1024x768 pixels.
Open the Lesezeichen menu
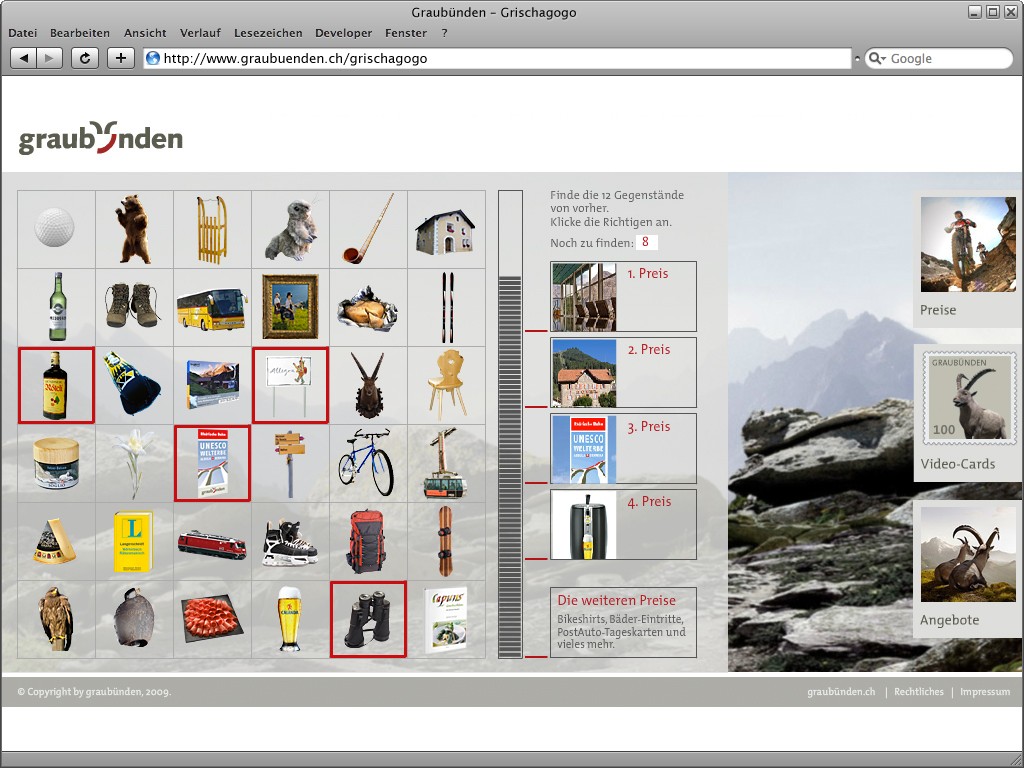coord(268,33)
